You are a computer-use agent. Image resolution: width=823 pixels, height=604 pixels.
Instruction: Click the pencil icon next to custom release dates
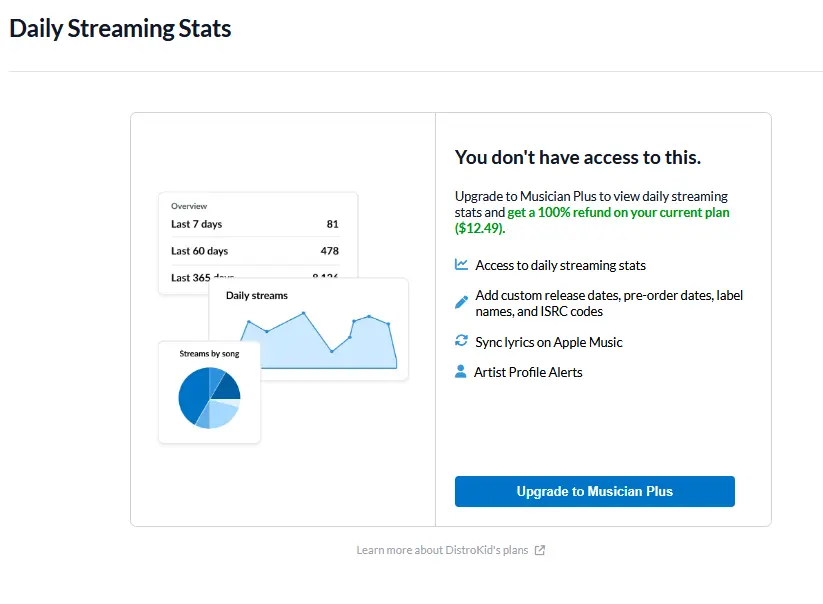pyautogui.click(x=461, y=302)
